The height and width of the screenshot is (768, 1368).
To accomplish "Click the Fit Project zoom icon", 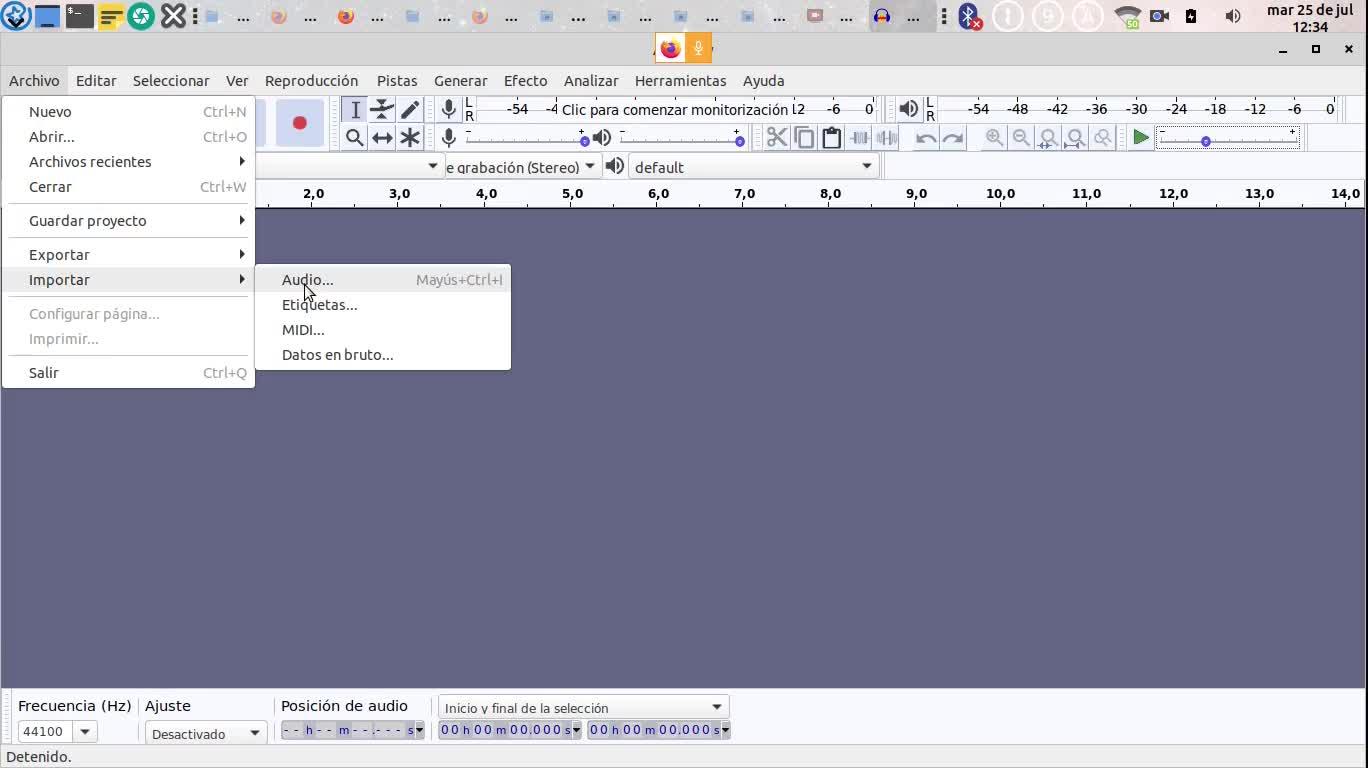I will point(1075,138).
